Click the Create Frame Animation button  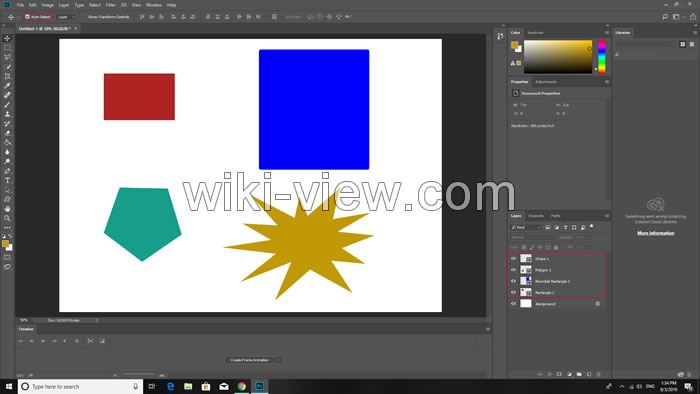pyautogui.click(x=250, y=360)
